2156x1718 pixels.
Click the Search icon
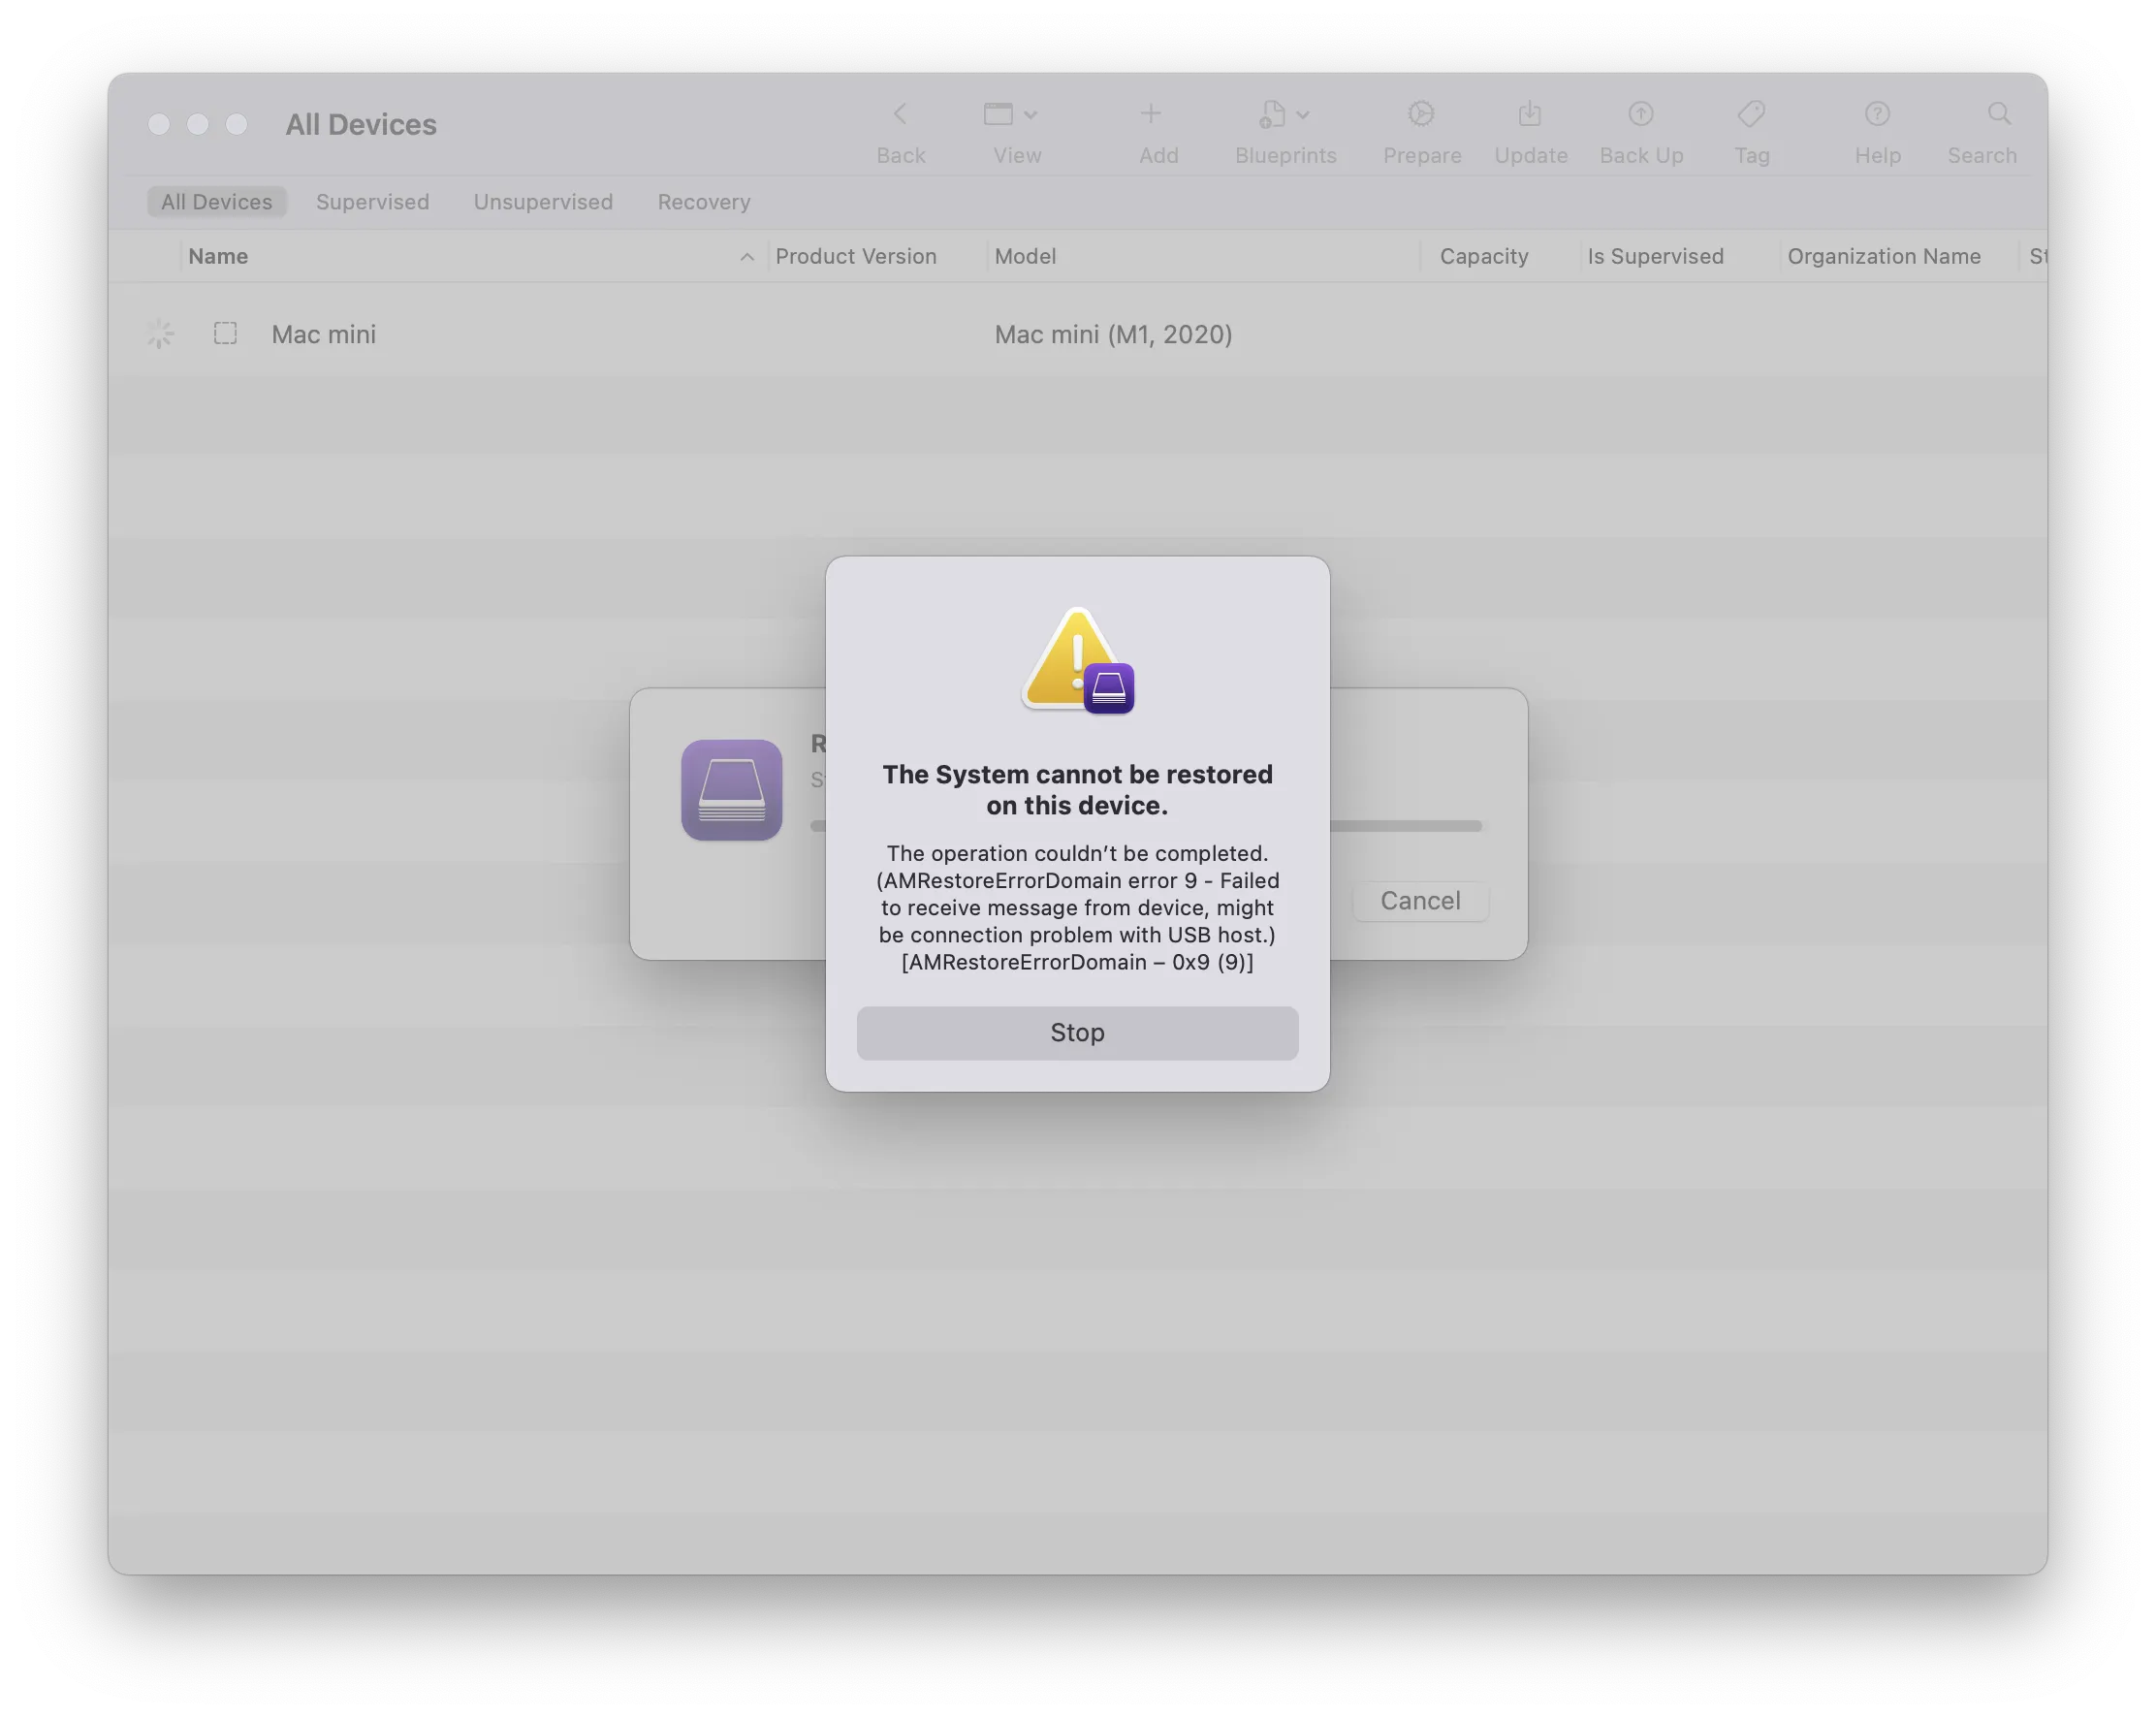1997,115
